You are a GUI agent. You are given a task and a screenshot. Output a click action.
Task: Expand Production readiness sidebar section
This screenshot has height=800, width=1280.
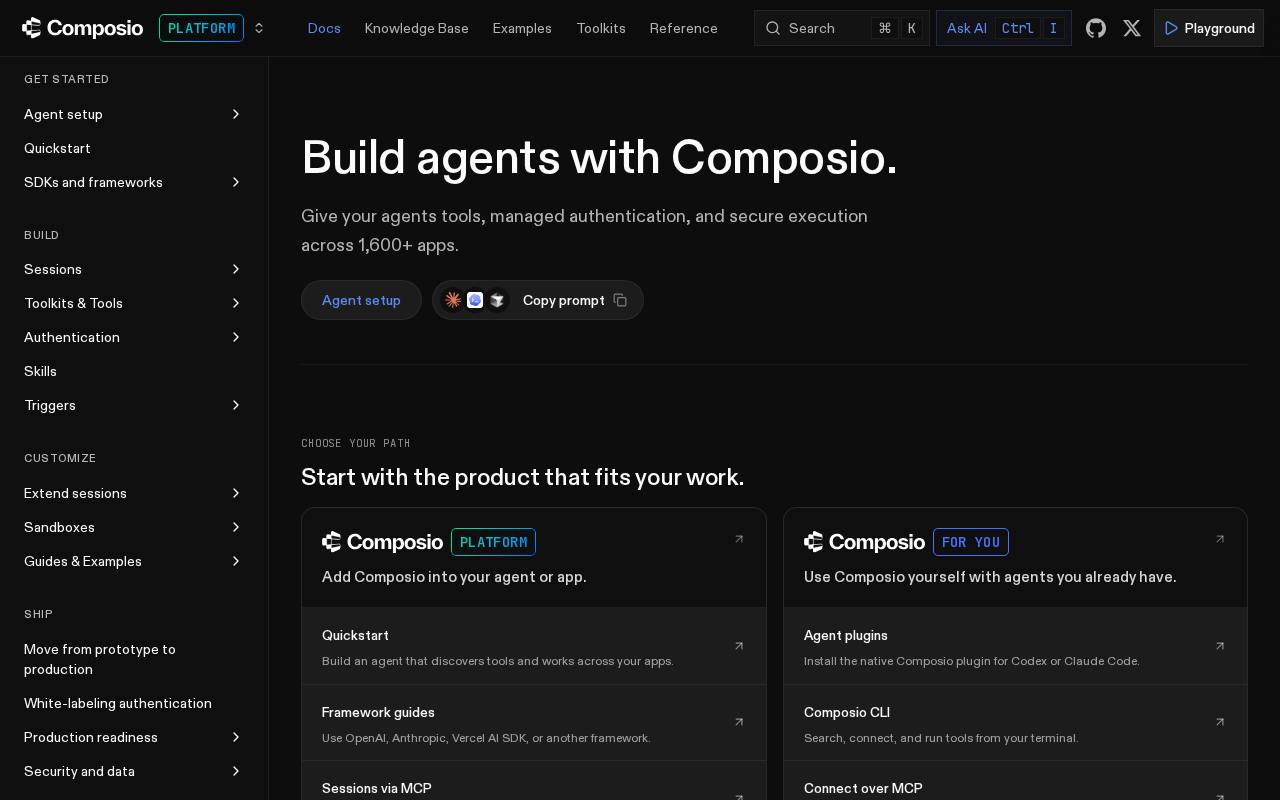click(x=236, y=737)
